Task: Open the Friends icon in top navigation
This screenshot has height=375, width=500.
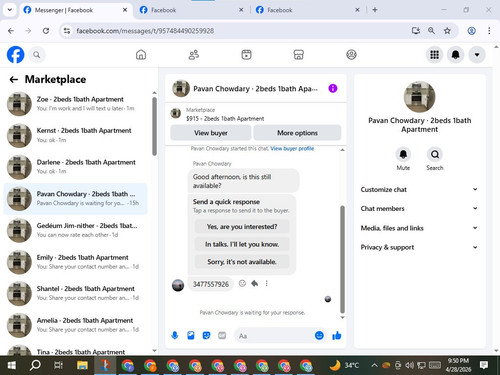Action: (x=194, y=55)
